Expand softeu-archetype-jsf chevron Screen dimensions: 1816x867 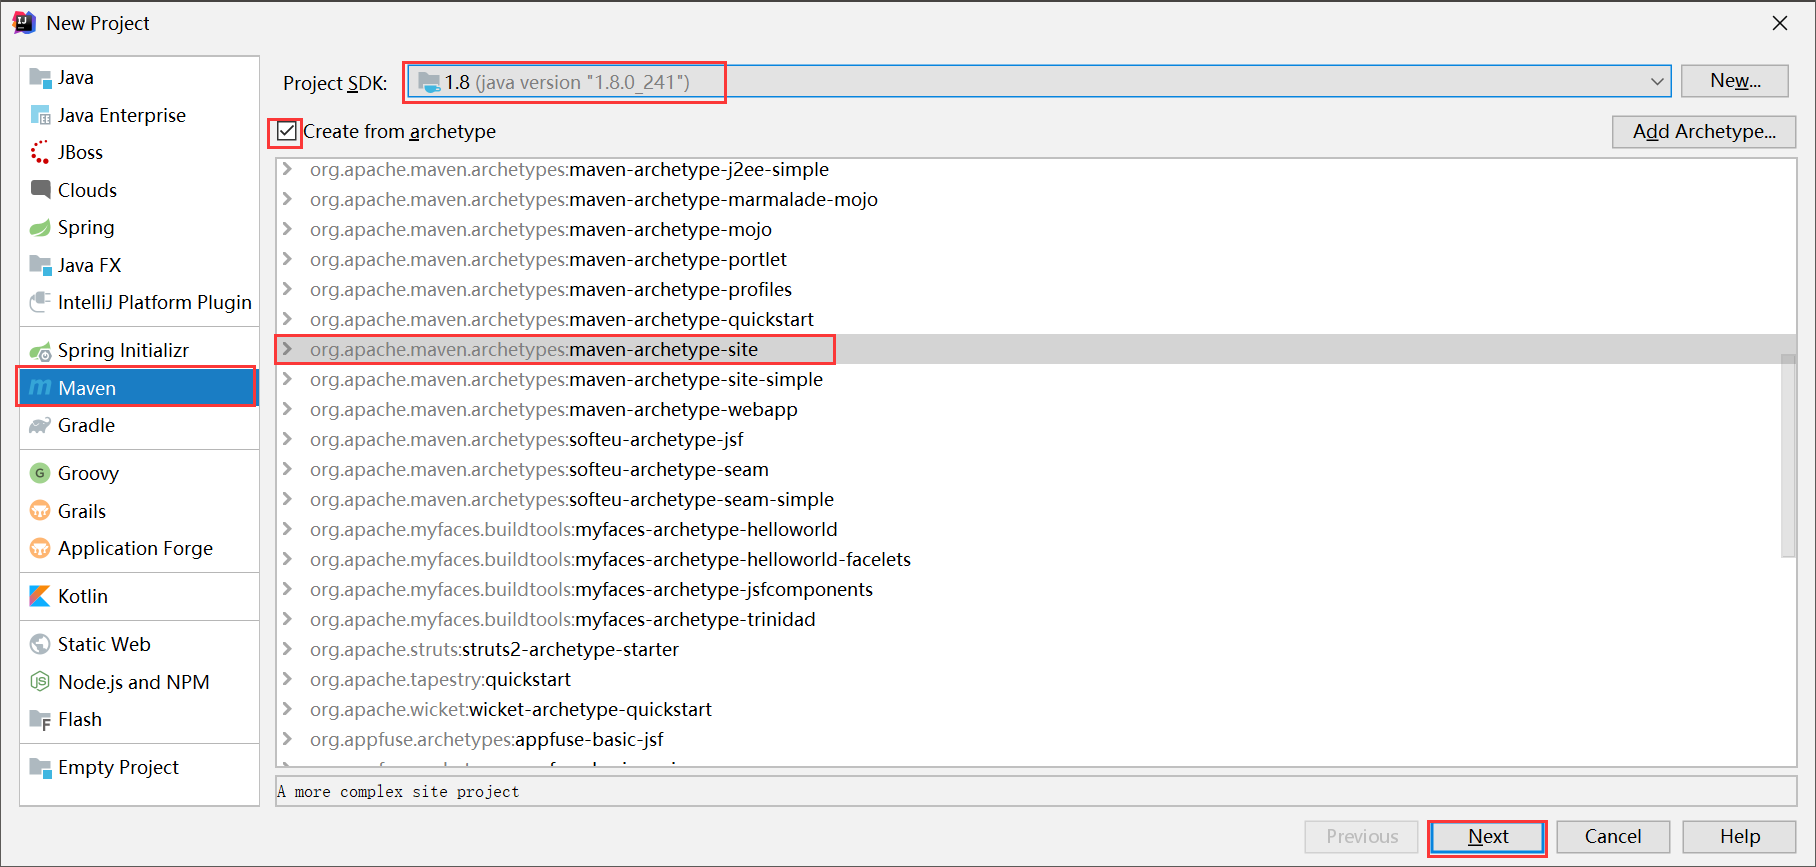point(288,439)
